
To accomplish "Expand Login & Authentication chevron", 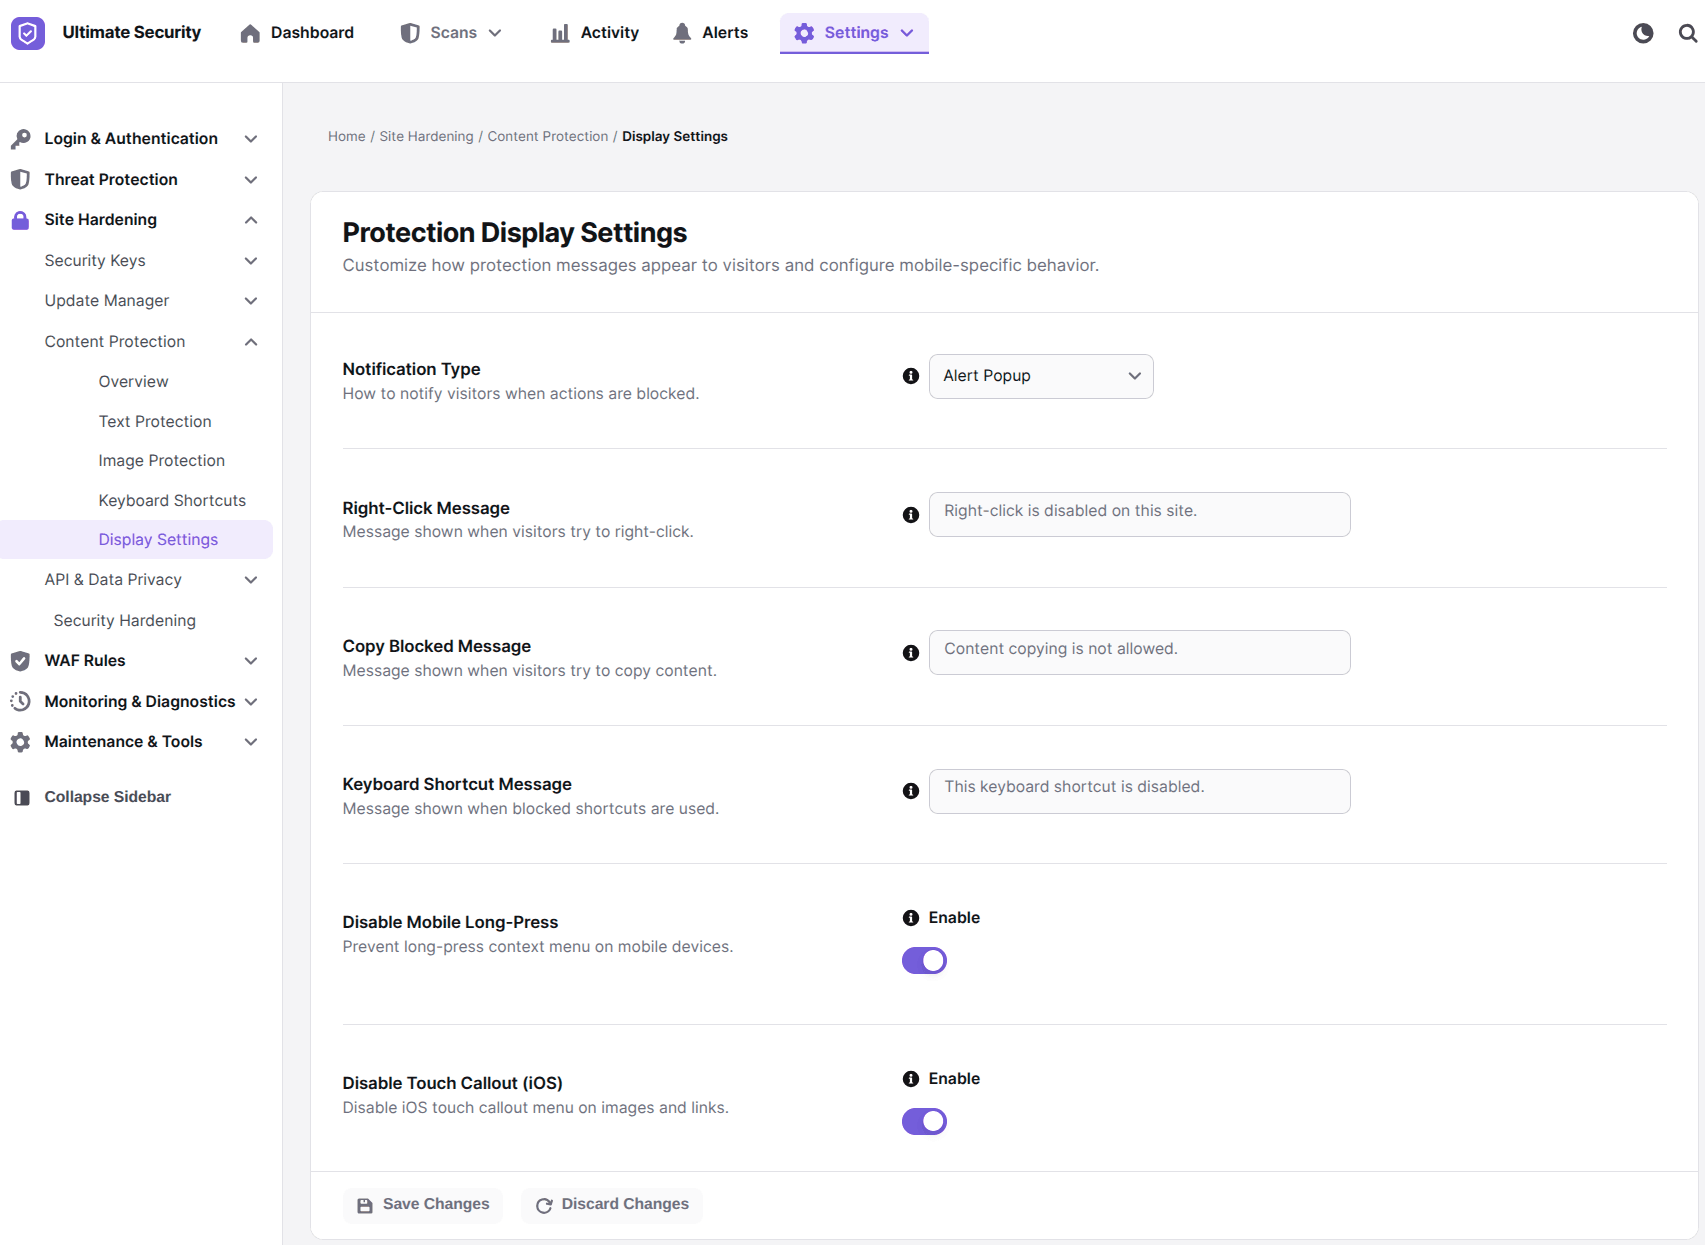I will 251,139.
